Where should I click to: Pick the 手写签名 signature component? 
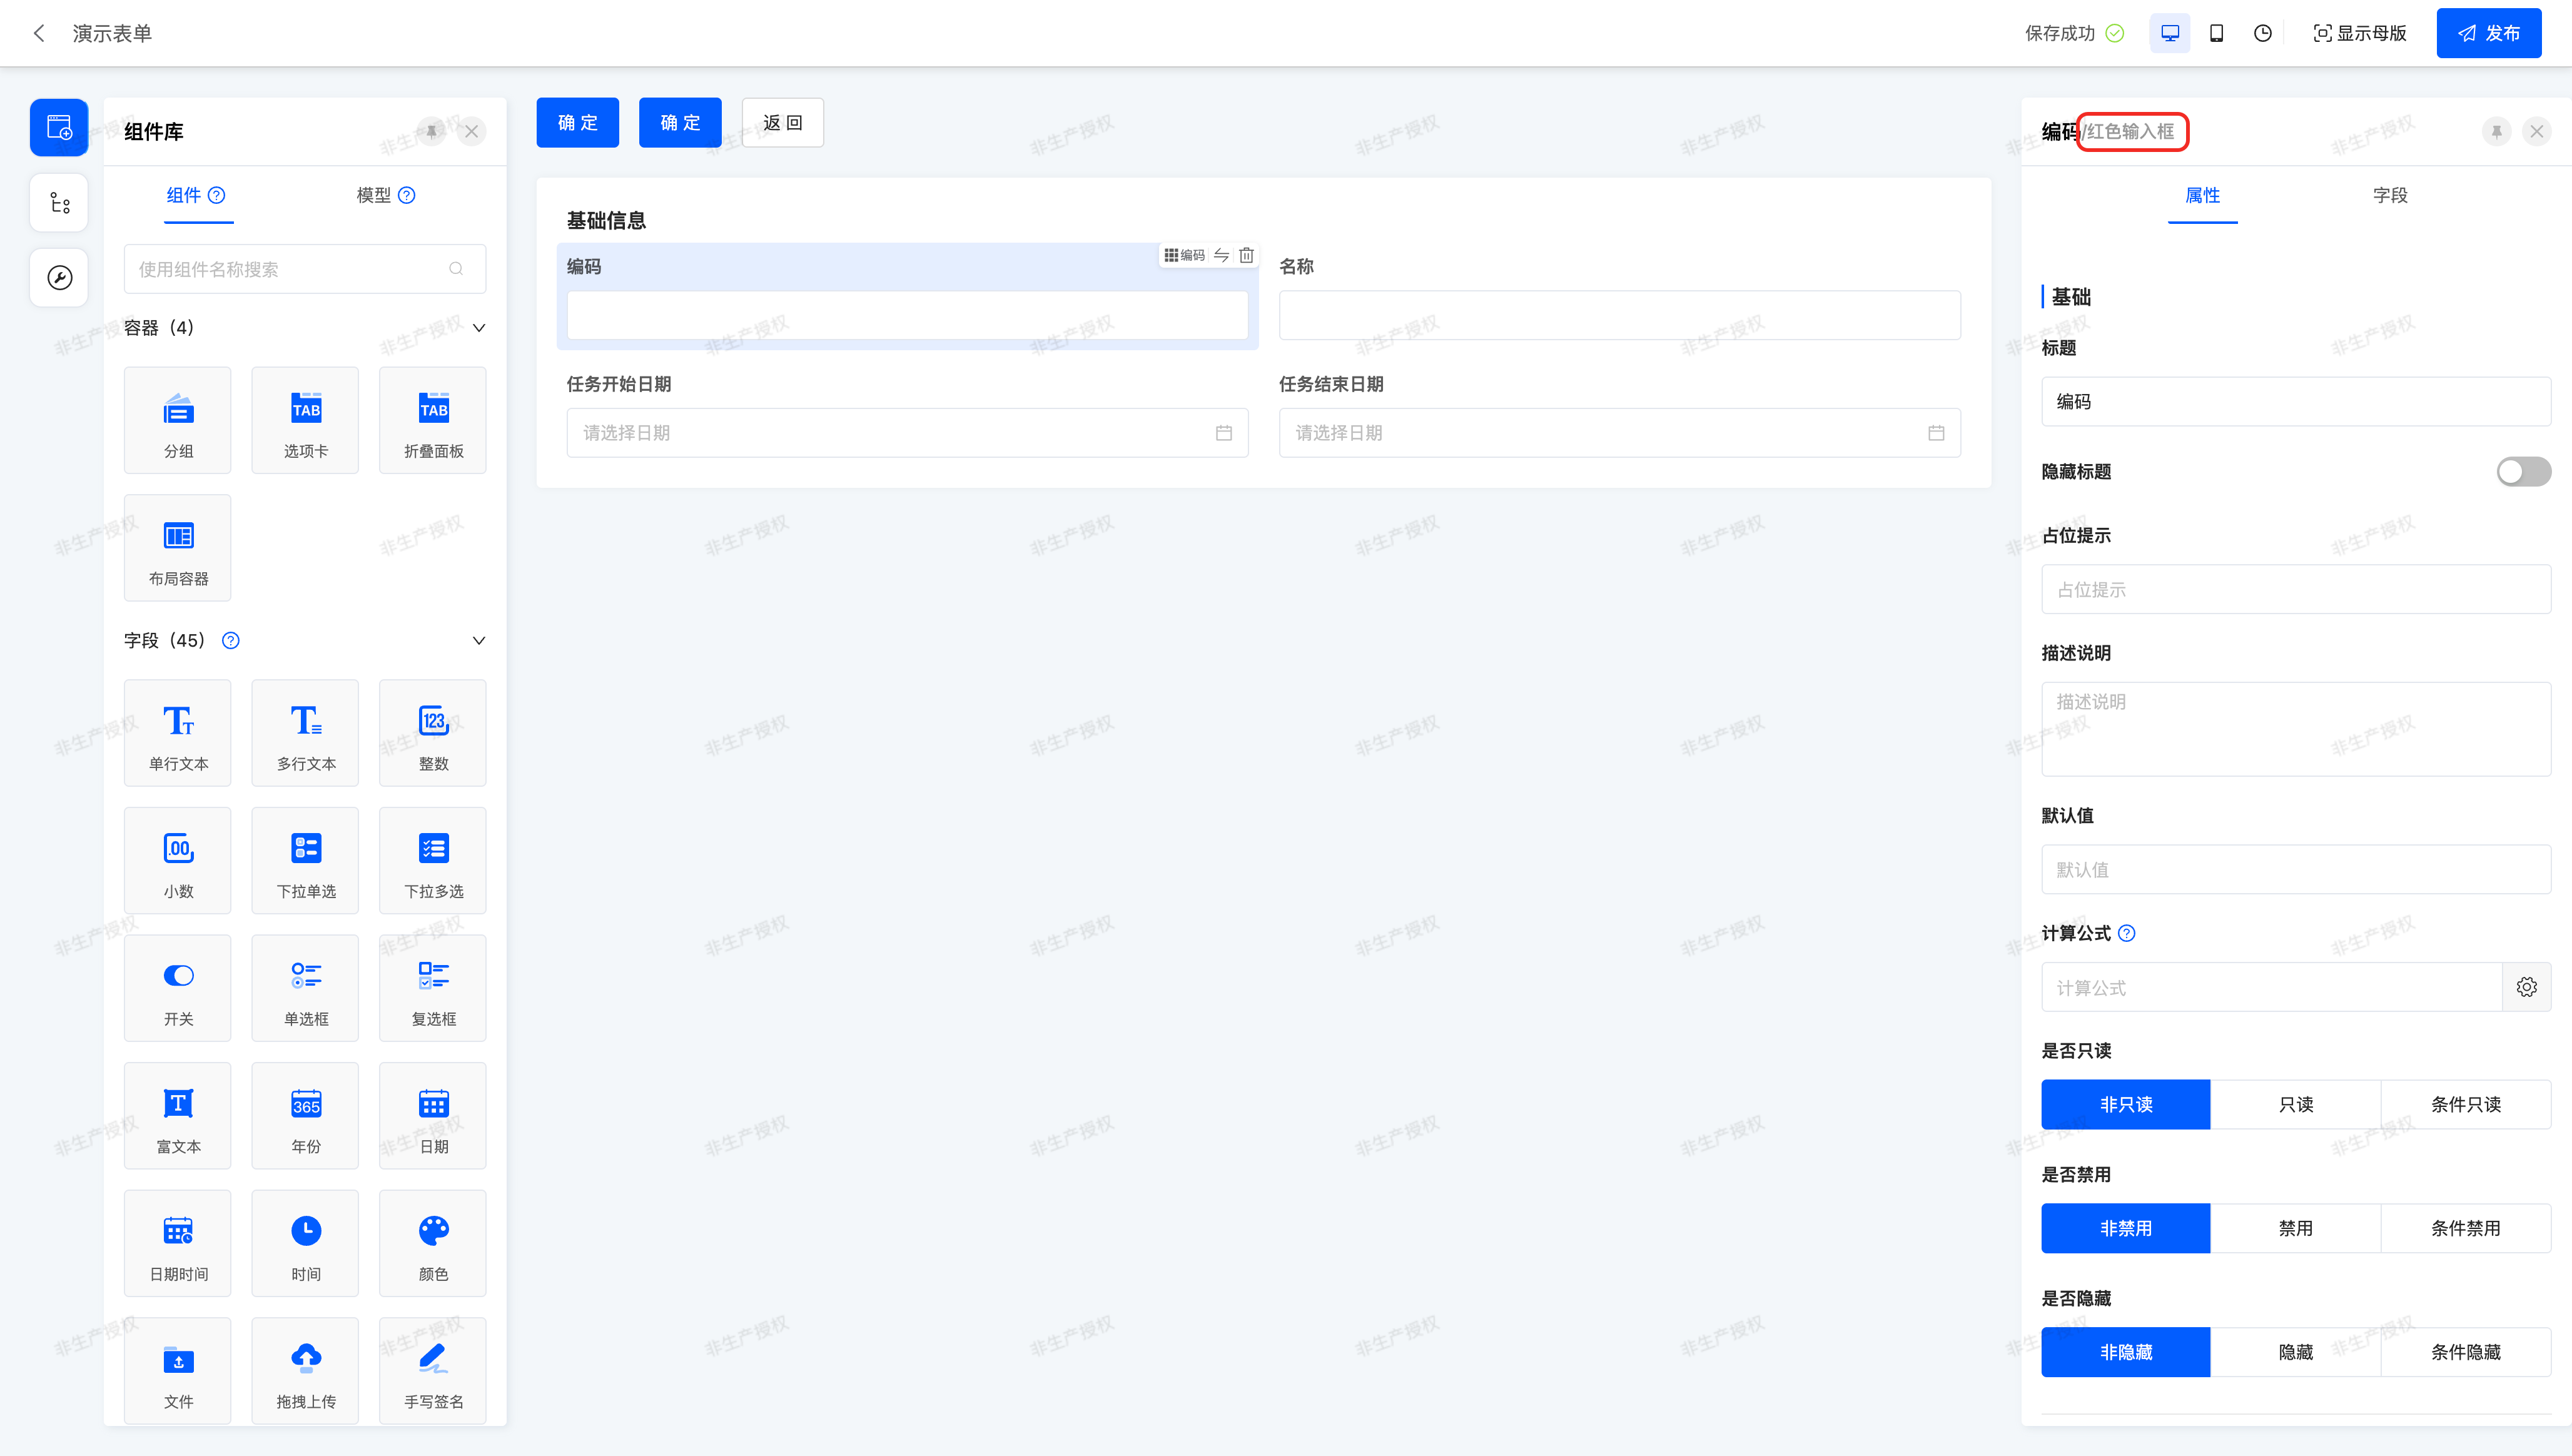[x=433, y=1370]
